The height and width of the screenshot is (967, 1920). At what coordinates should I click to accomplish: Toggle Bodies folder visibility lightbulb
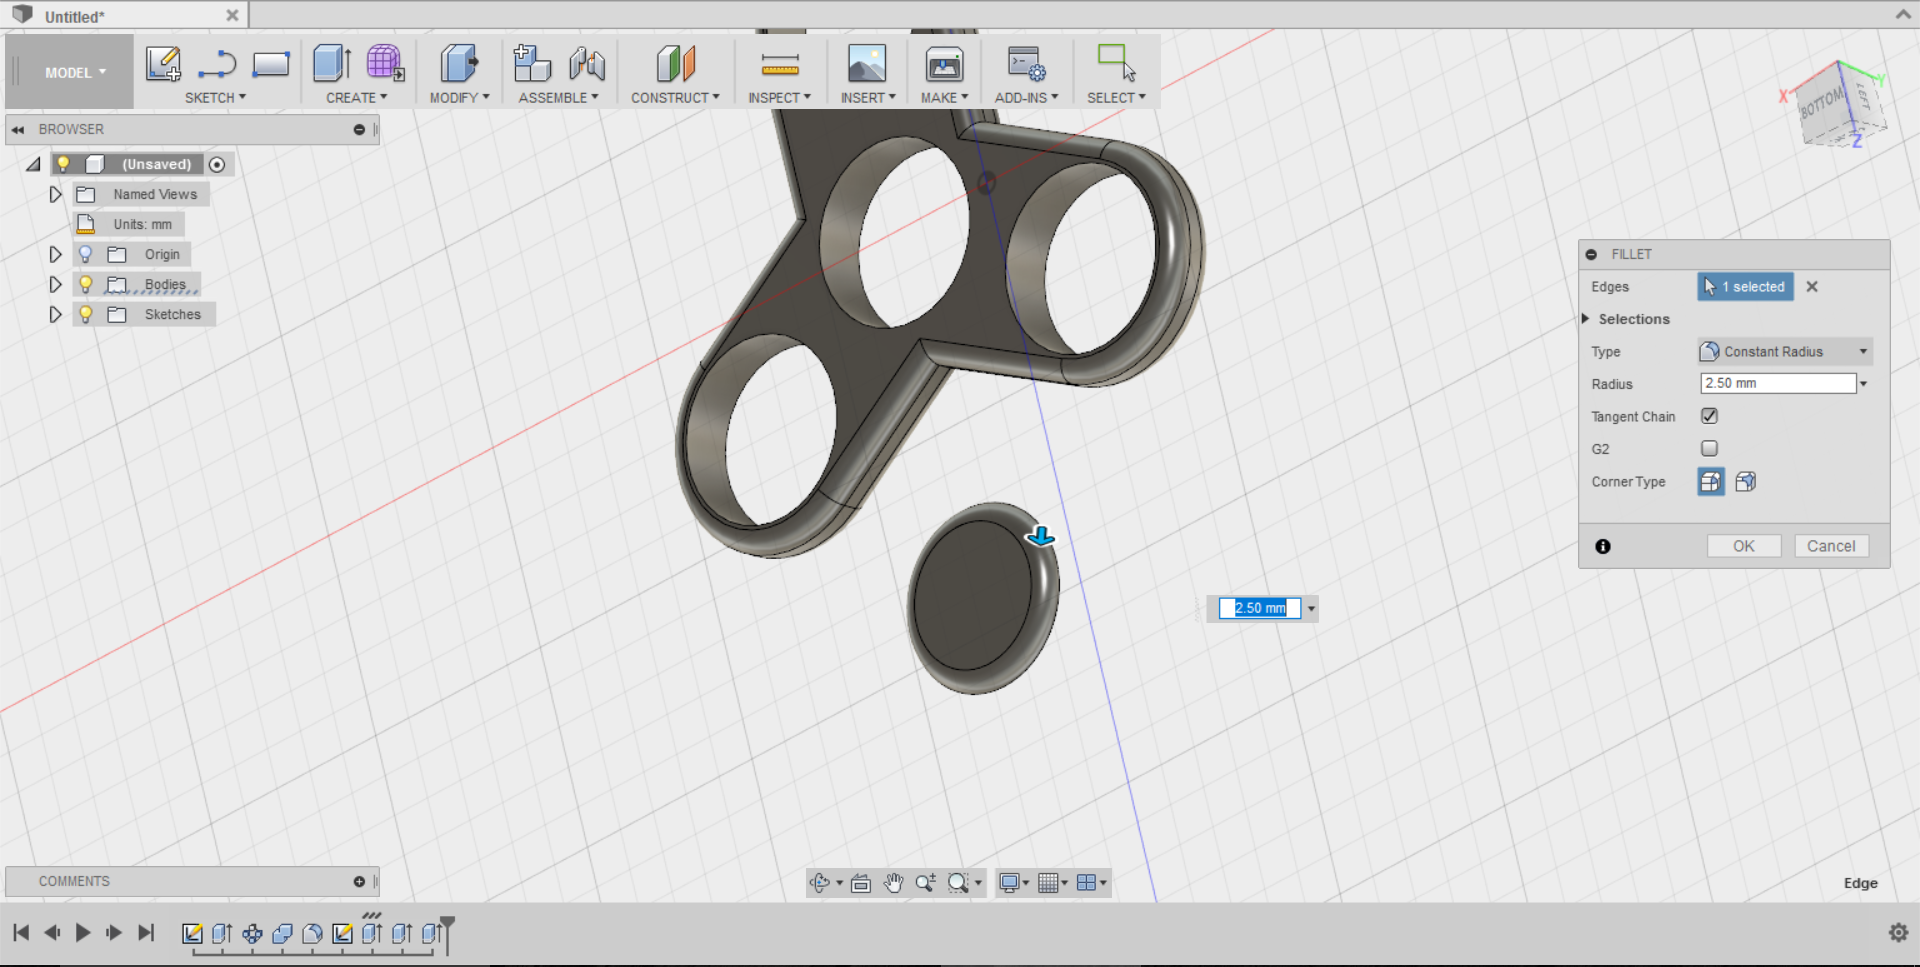point(86,284)
